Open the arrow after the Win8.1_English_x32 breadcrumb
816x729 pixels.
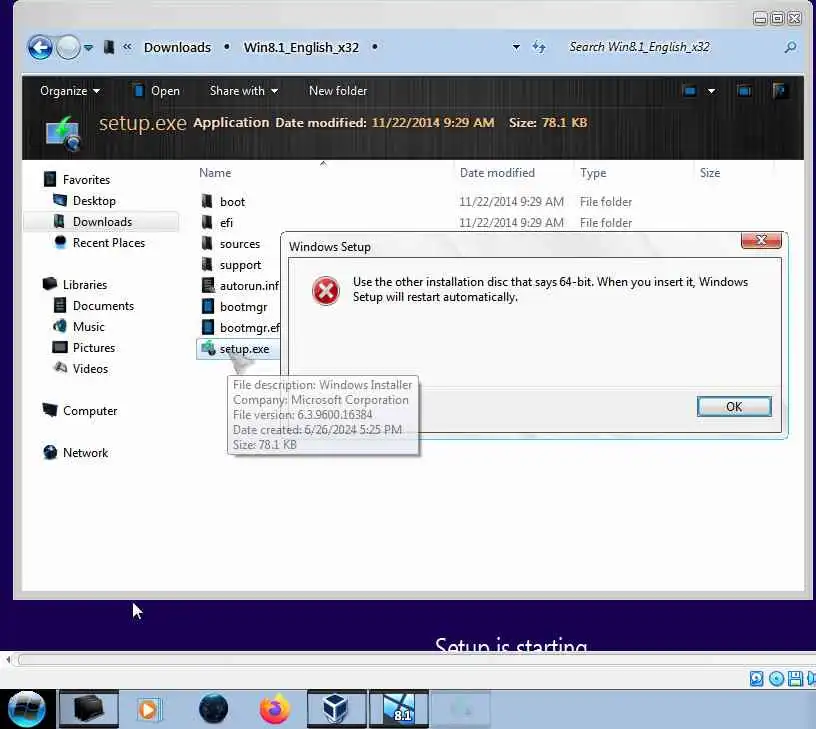(375, 47)
